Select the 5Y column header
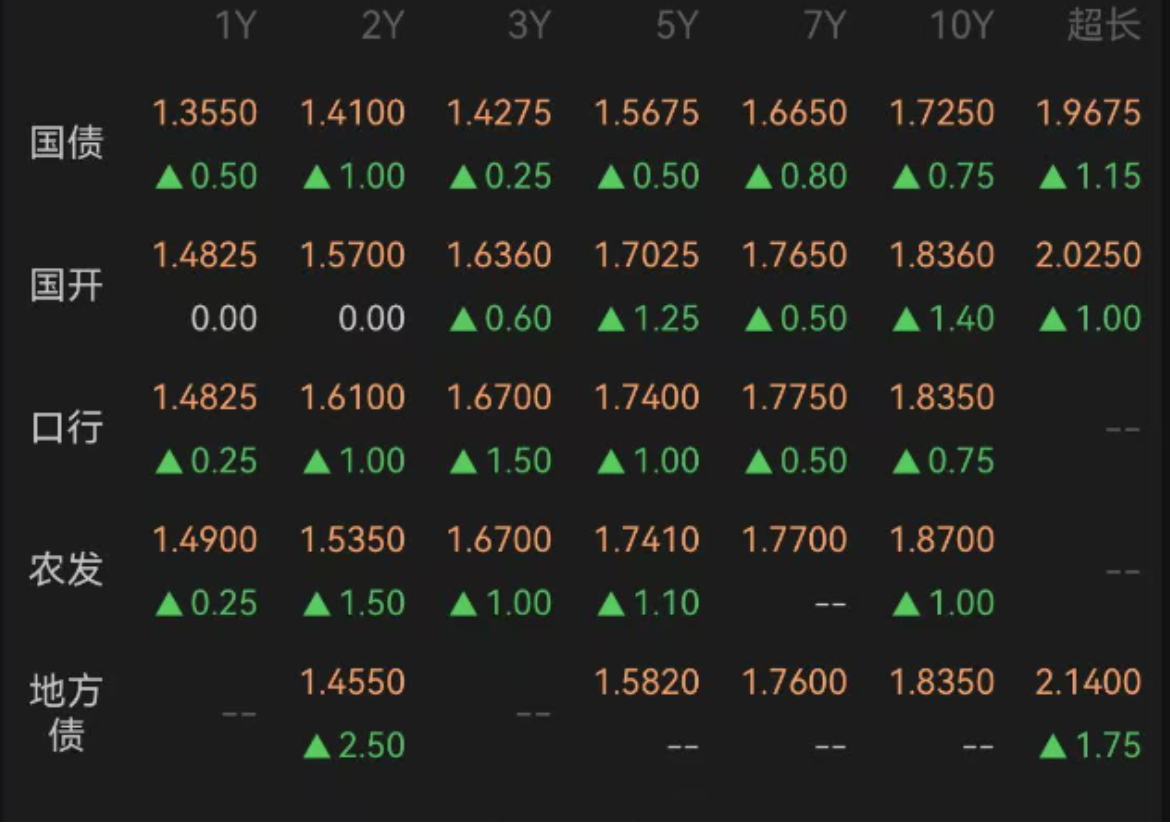Image resolution: width=1170 pixels, height=826 pixels. (x=676, y=27)
